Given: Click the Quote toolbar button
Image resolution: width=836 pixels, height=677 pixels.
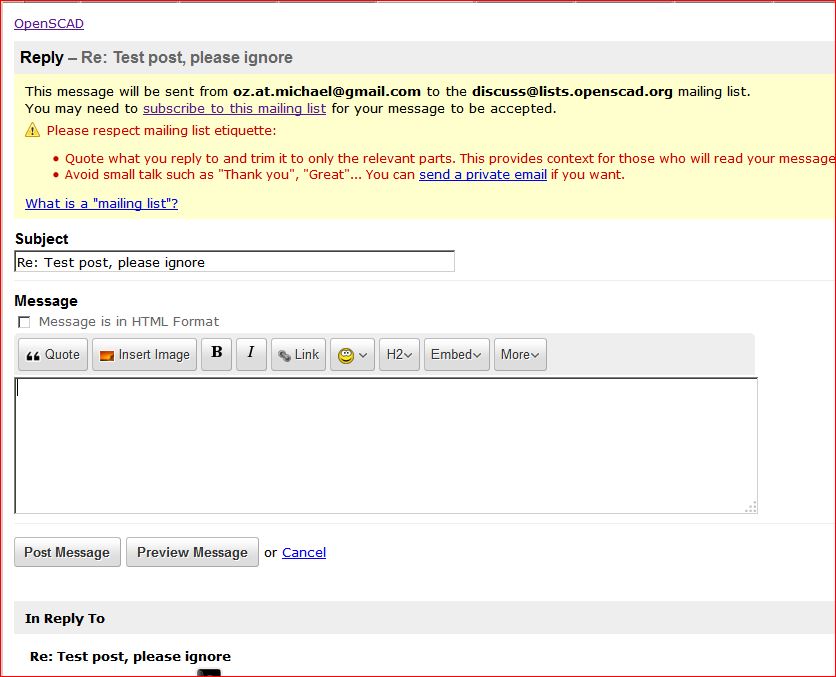Looking at the screenshot, I should [53, 355].
